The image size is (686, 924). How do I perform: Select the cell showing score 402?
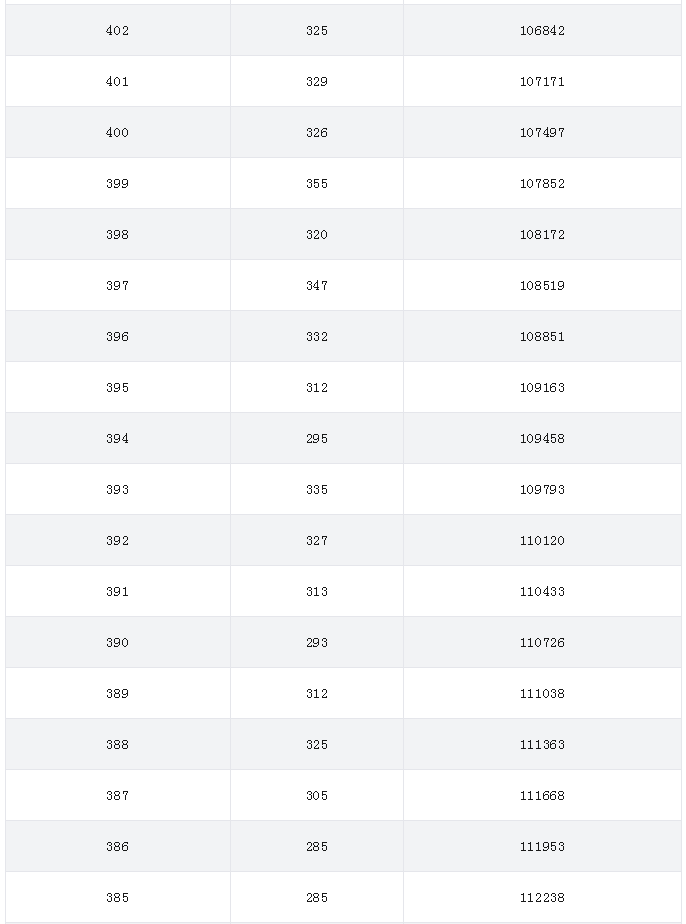pyautogui.click(x=117, y=31)
